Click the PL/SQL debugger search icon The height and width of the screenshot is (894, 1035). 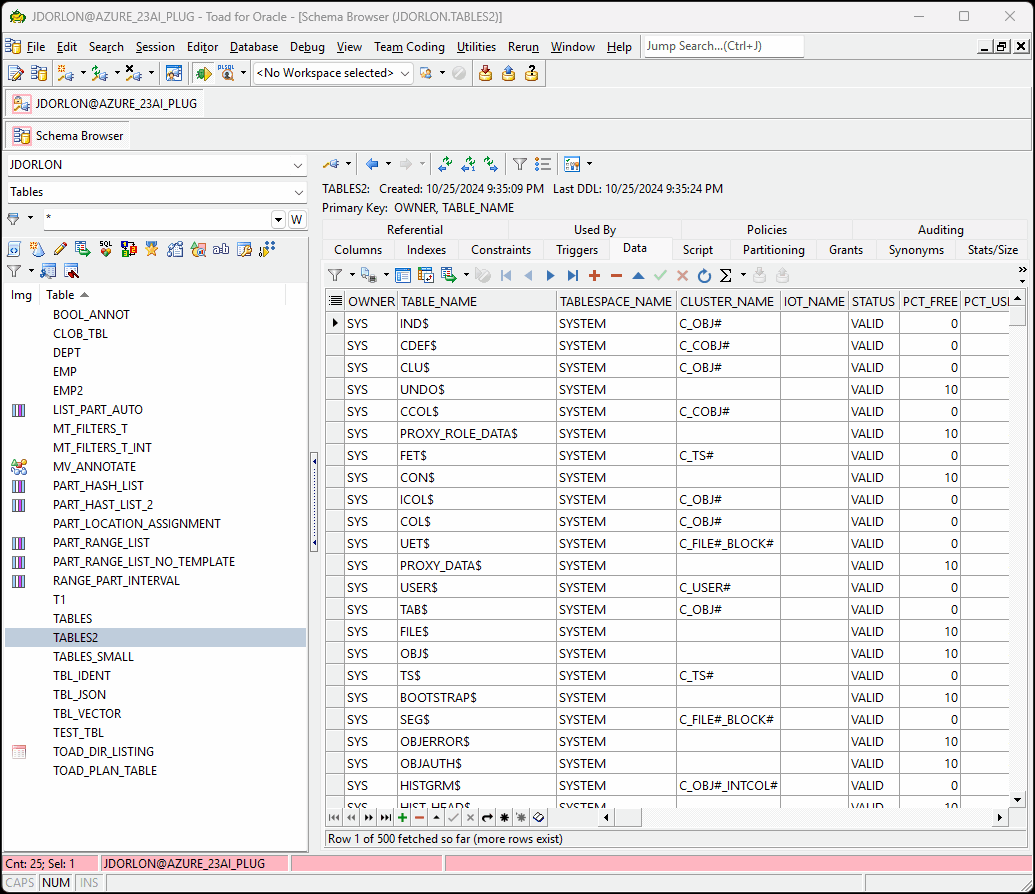pyautogui.click(x=226, y=73)
